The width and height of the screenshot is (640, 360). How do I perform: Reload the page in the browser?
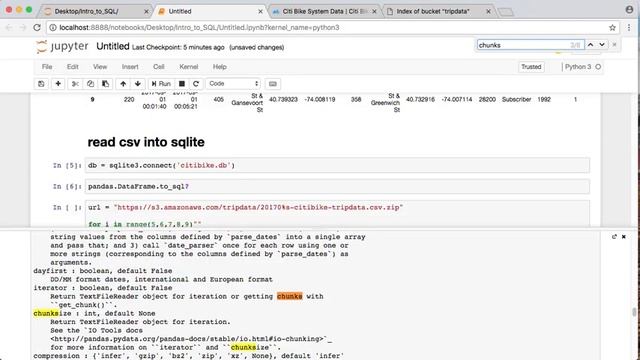[37, 28]
